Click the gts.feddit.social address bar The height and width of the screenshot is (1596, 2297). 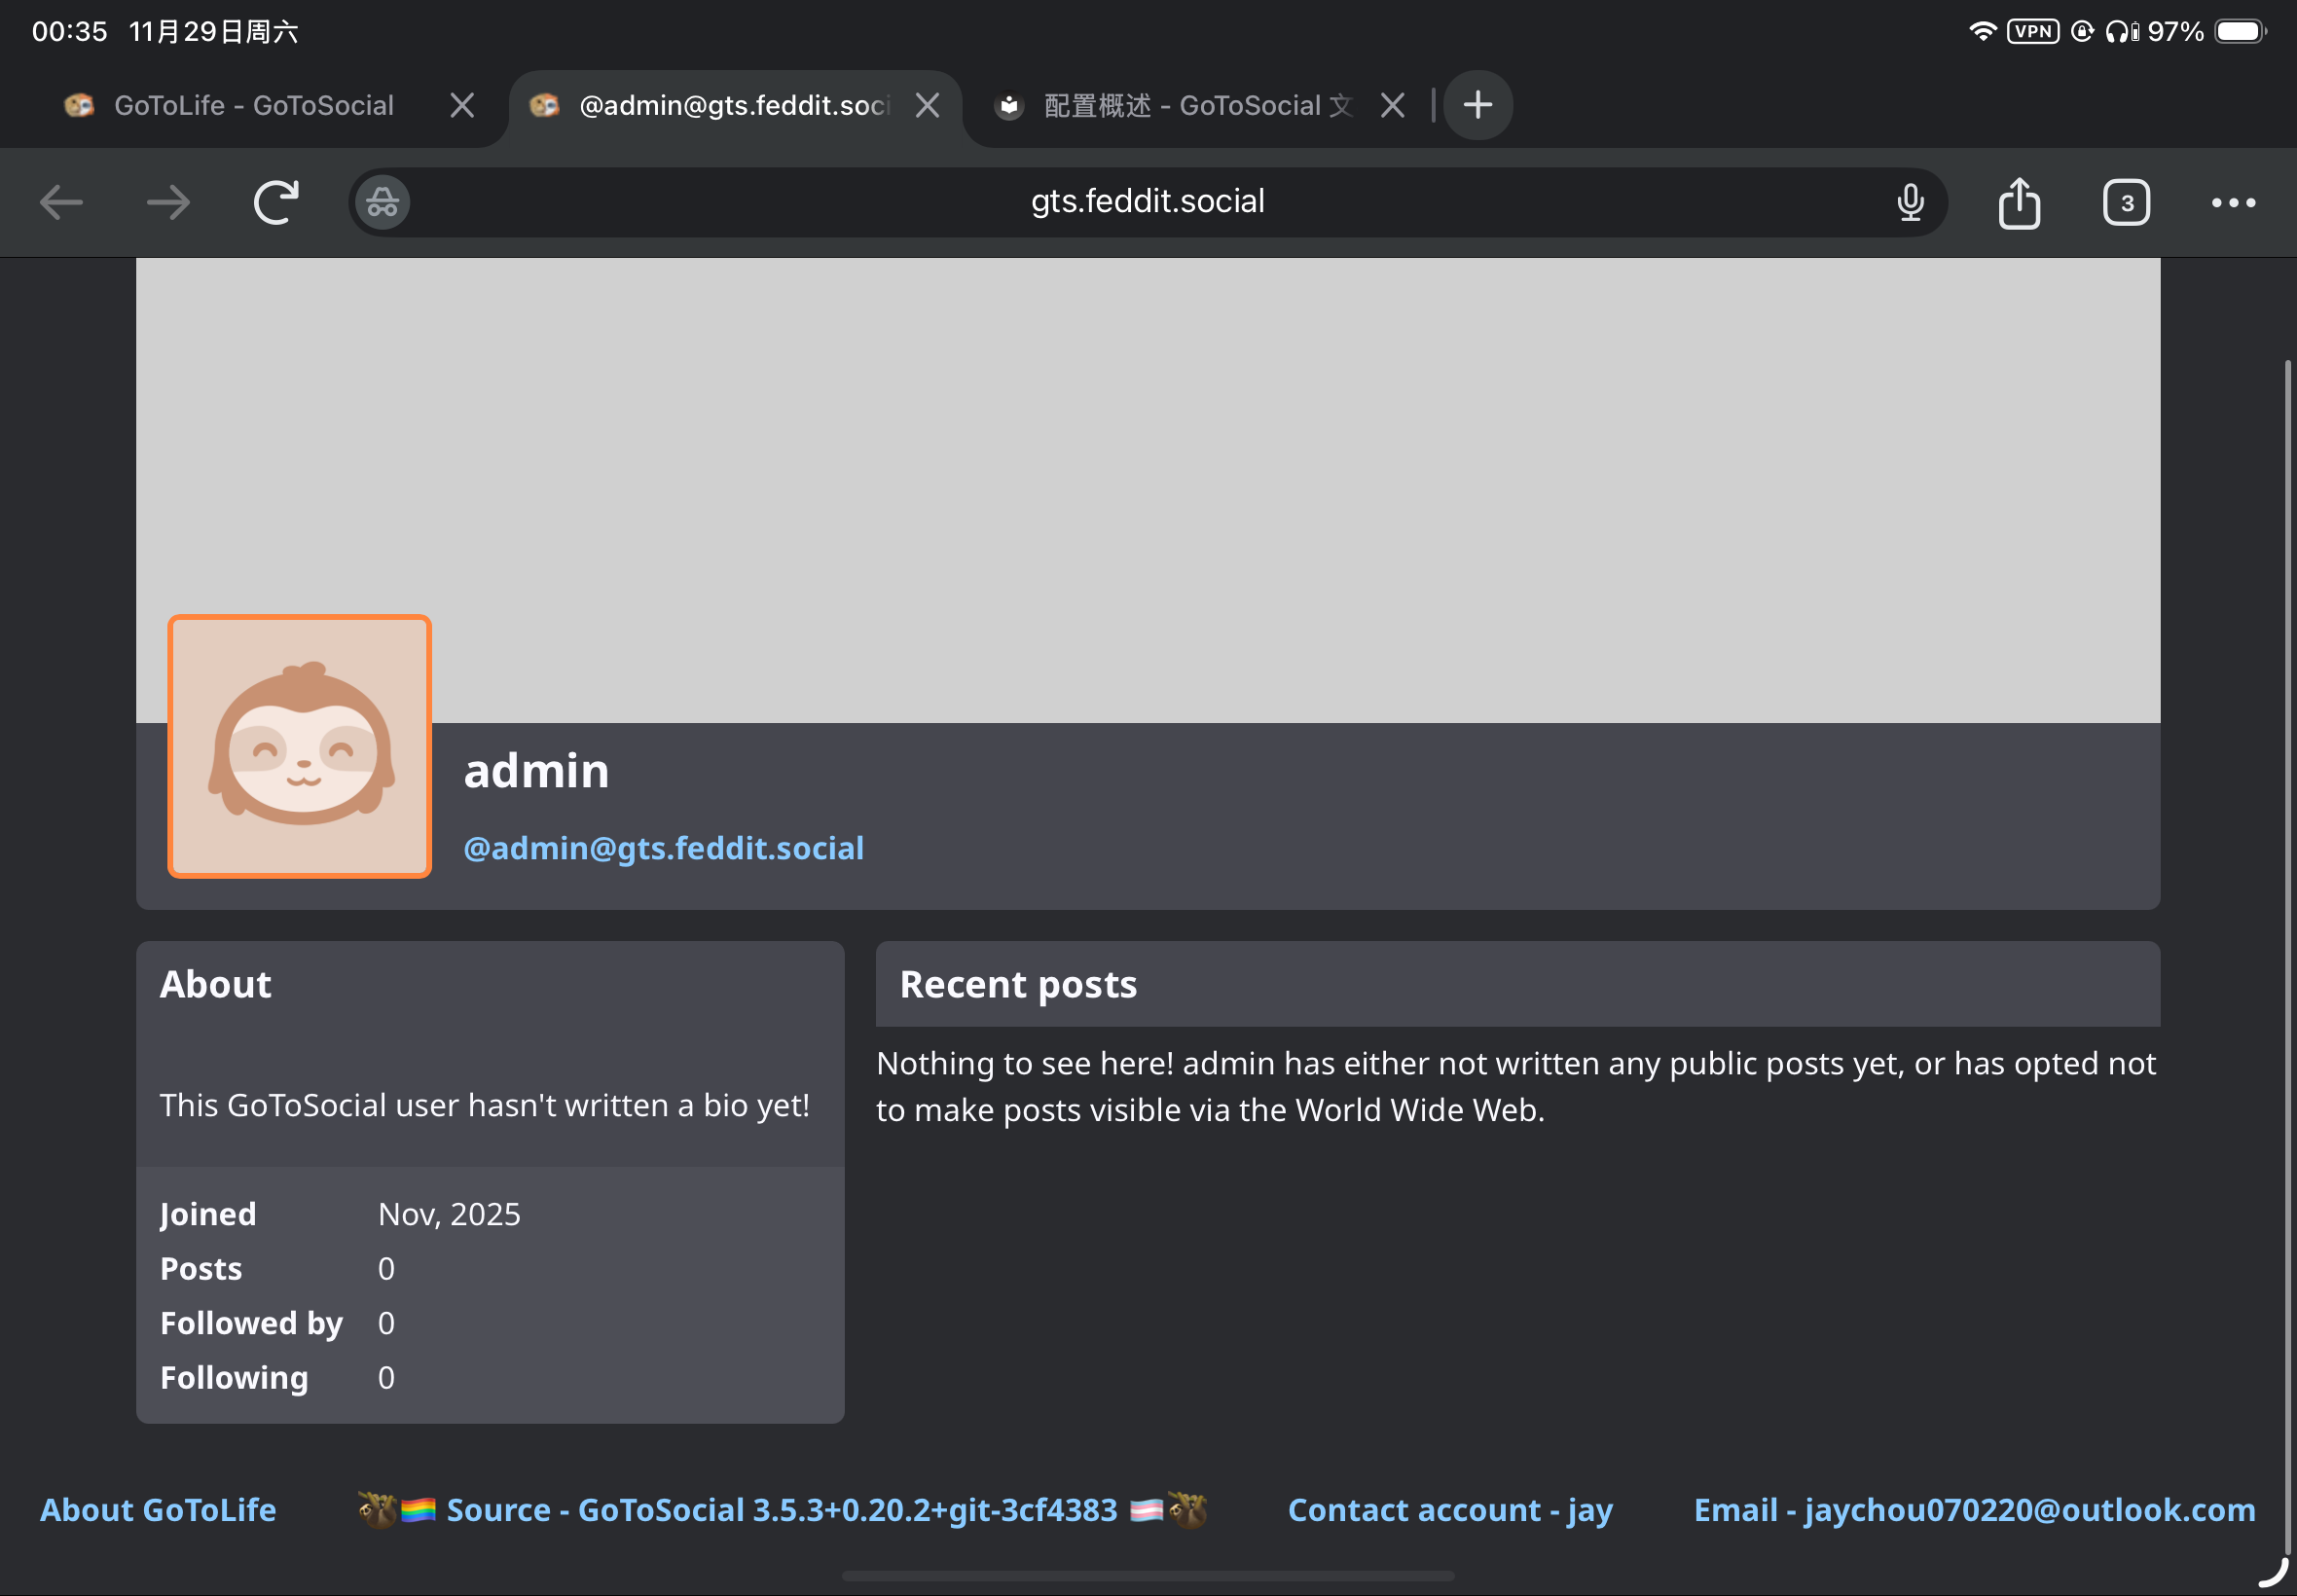coord(1147,202)
